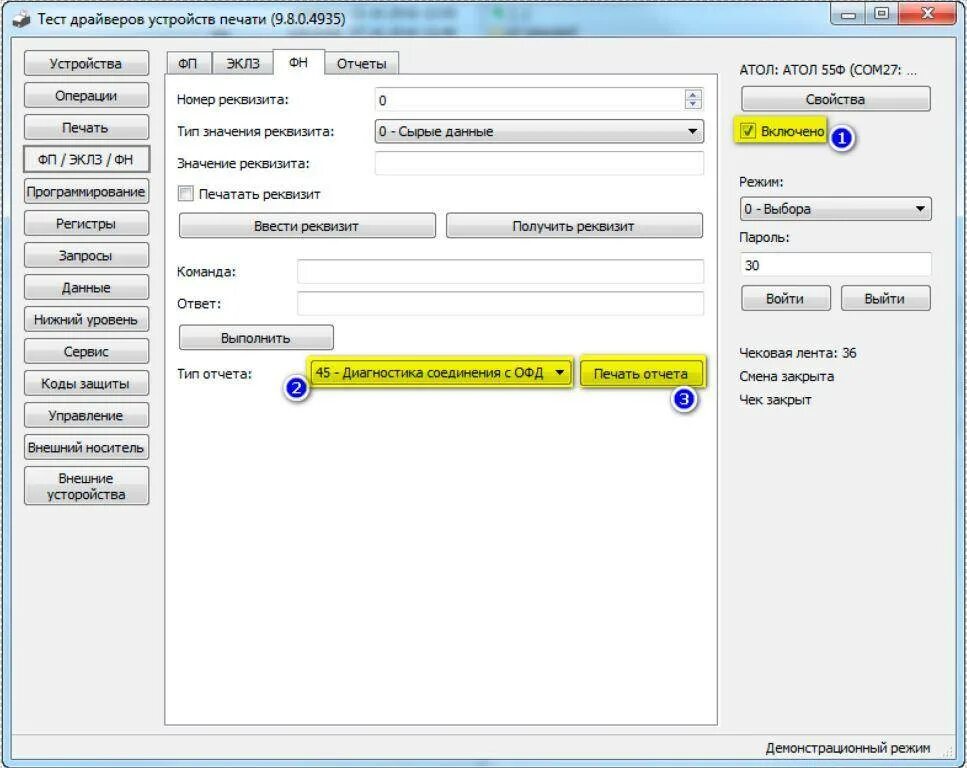Viewport: 967px width, 768px height.
Task: Open the Режим dropdown
Action: point(836,209)
